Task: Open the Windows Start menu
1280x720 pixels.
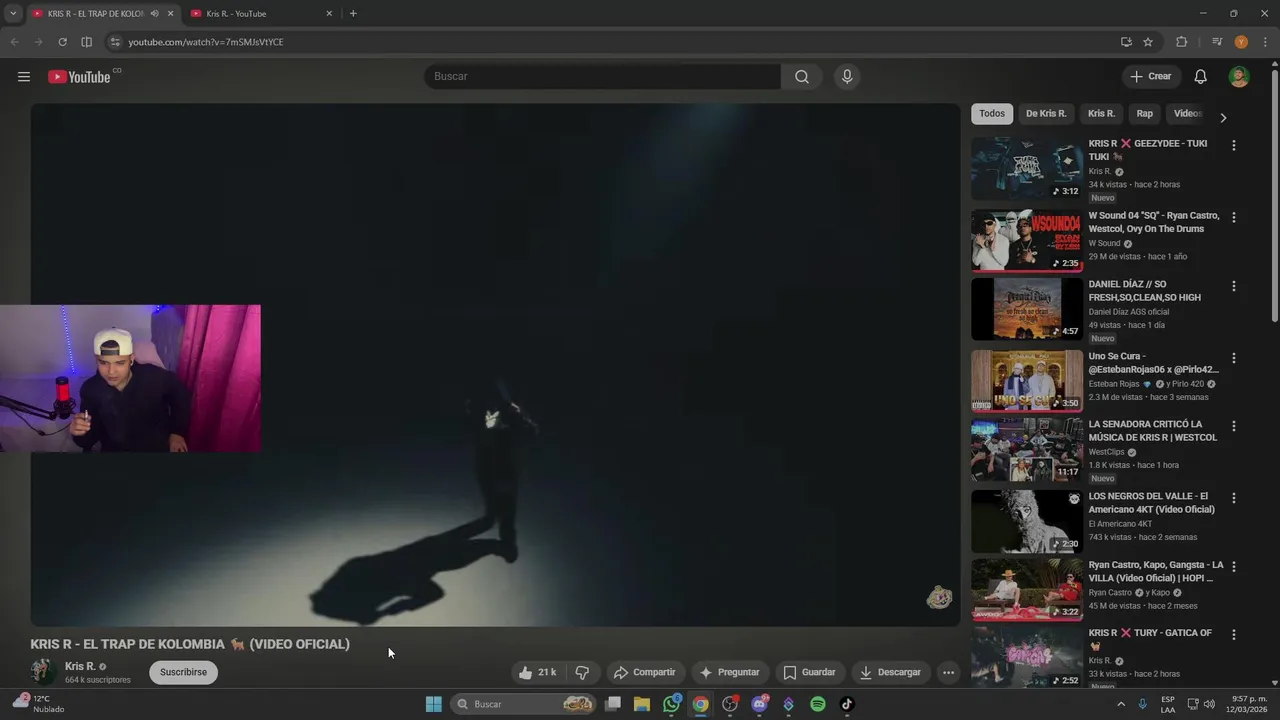Action: [433, 704]
